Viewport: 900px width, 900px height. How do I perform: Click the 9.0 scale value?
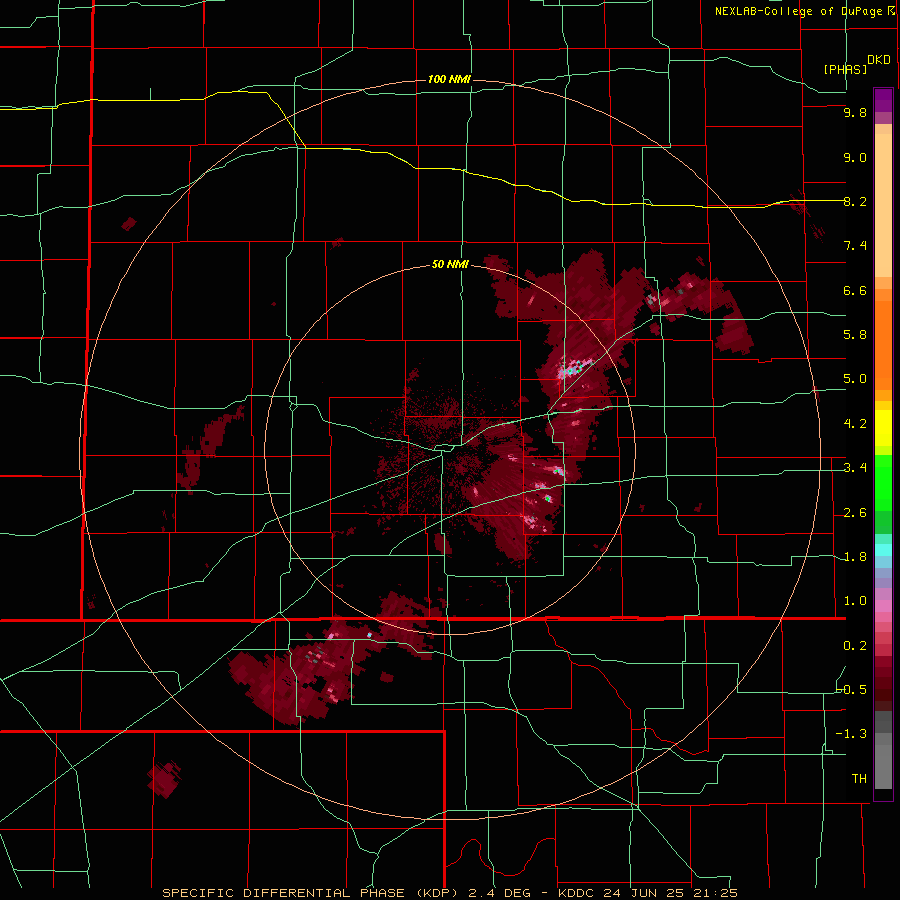(855, 157)
